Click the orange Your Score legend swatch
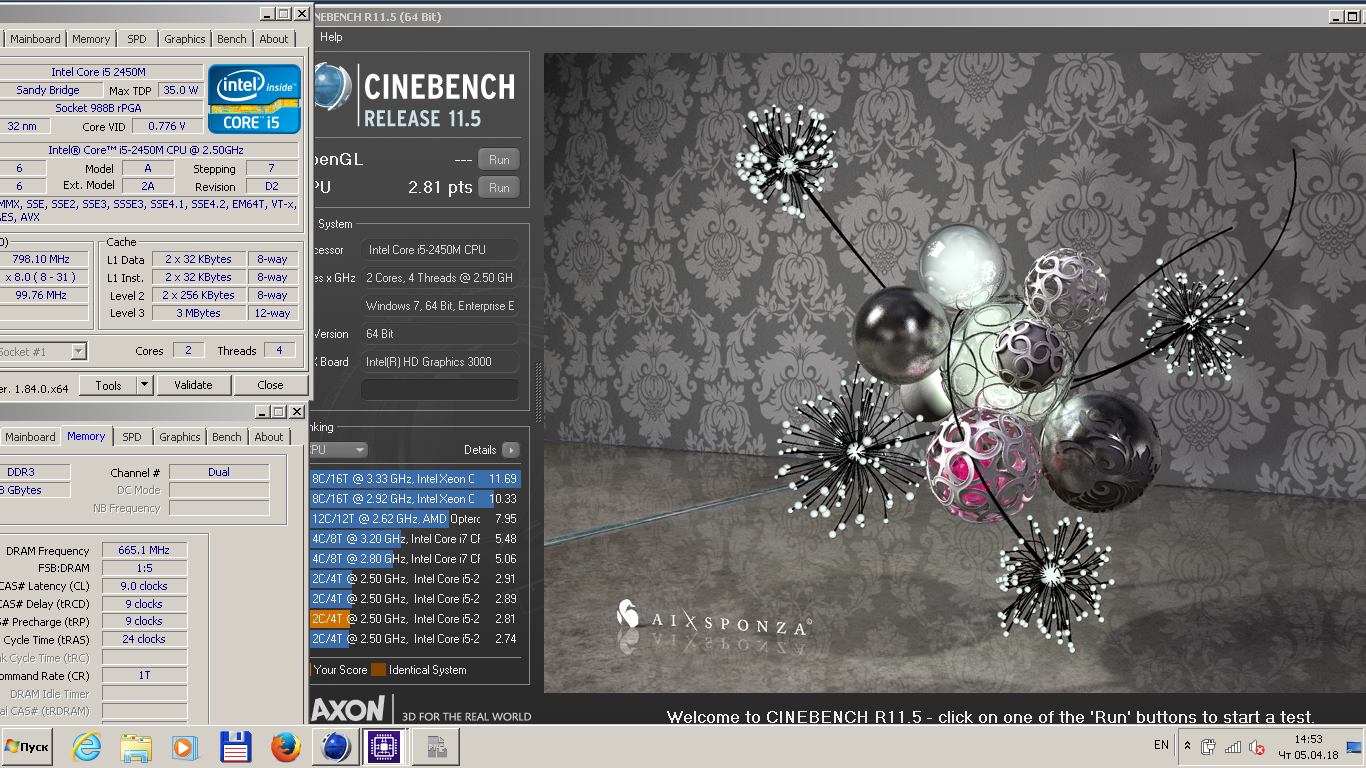 pos(311,670)
